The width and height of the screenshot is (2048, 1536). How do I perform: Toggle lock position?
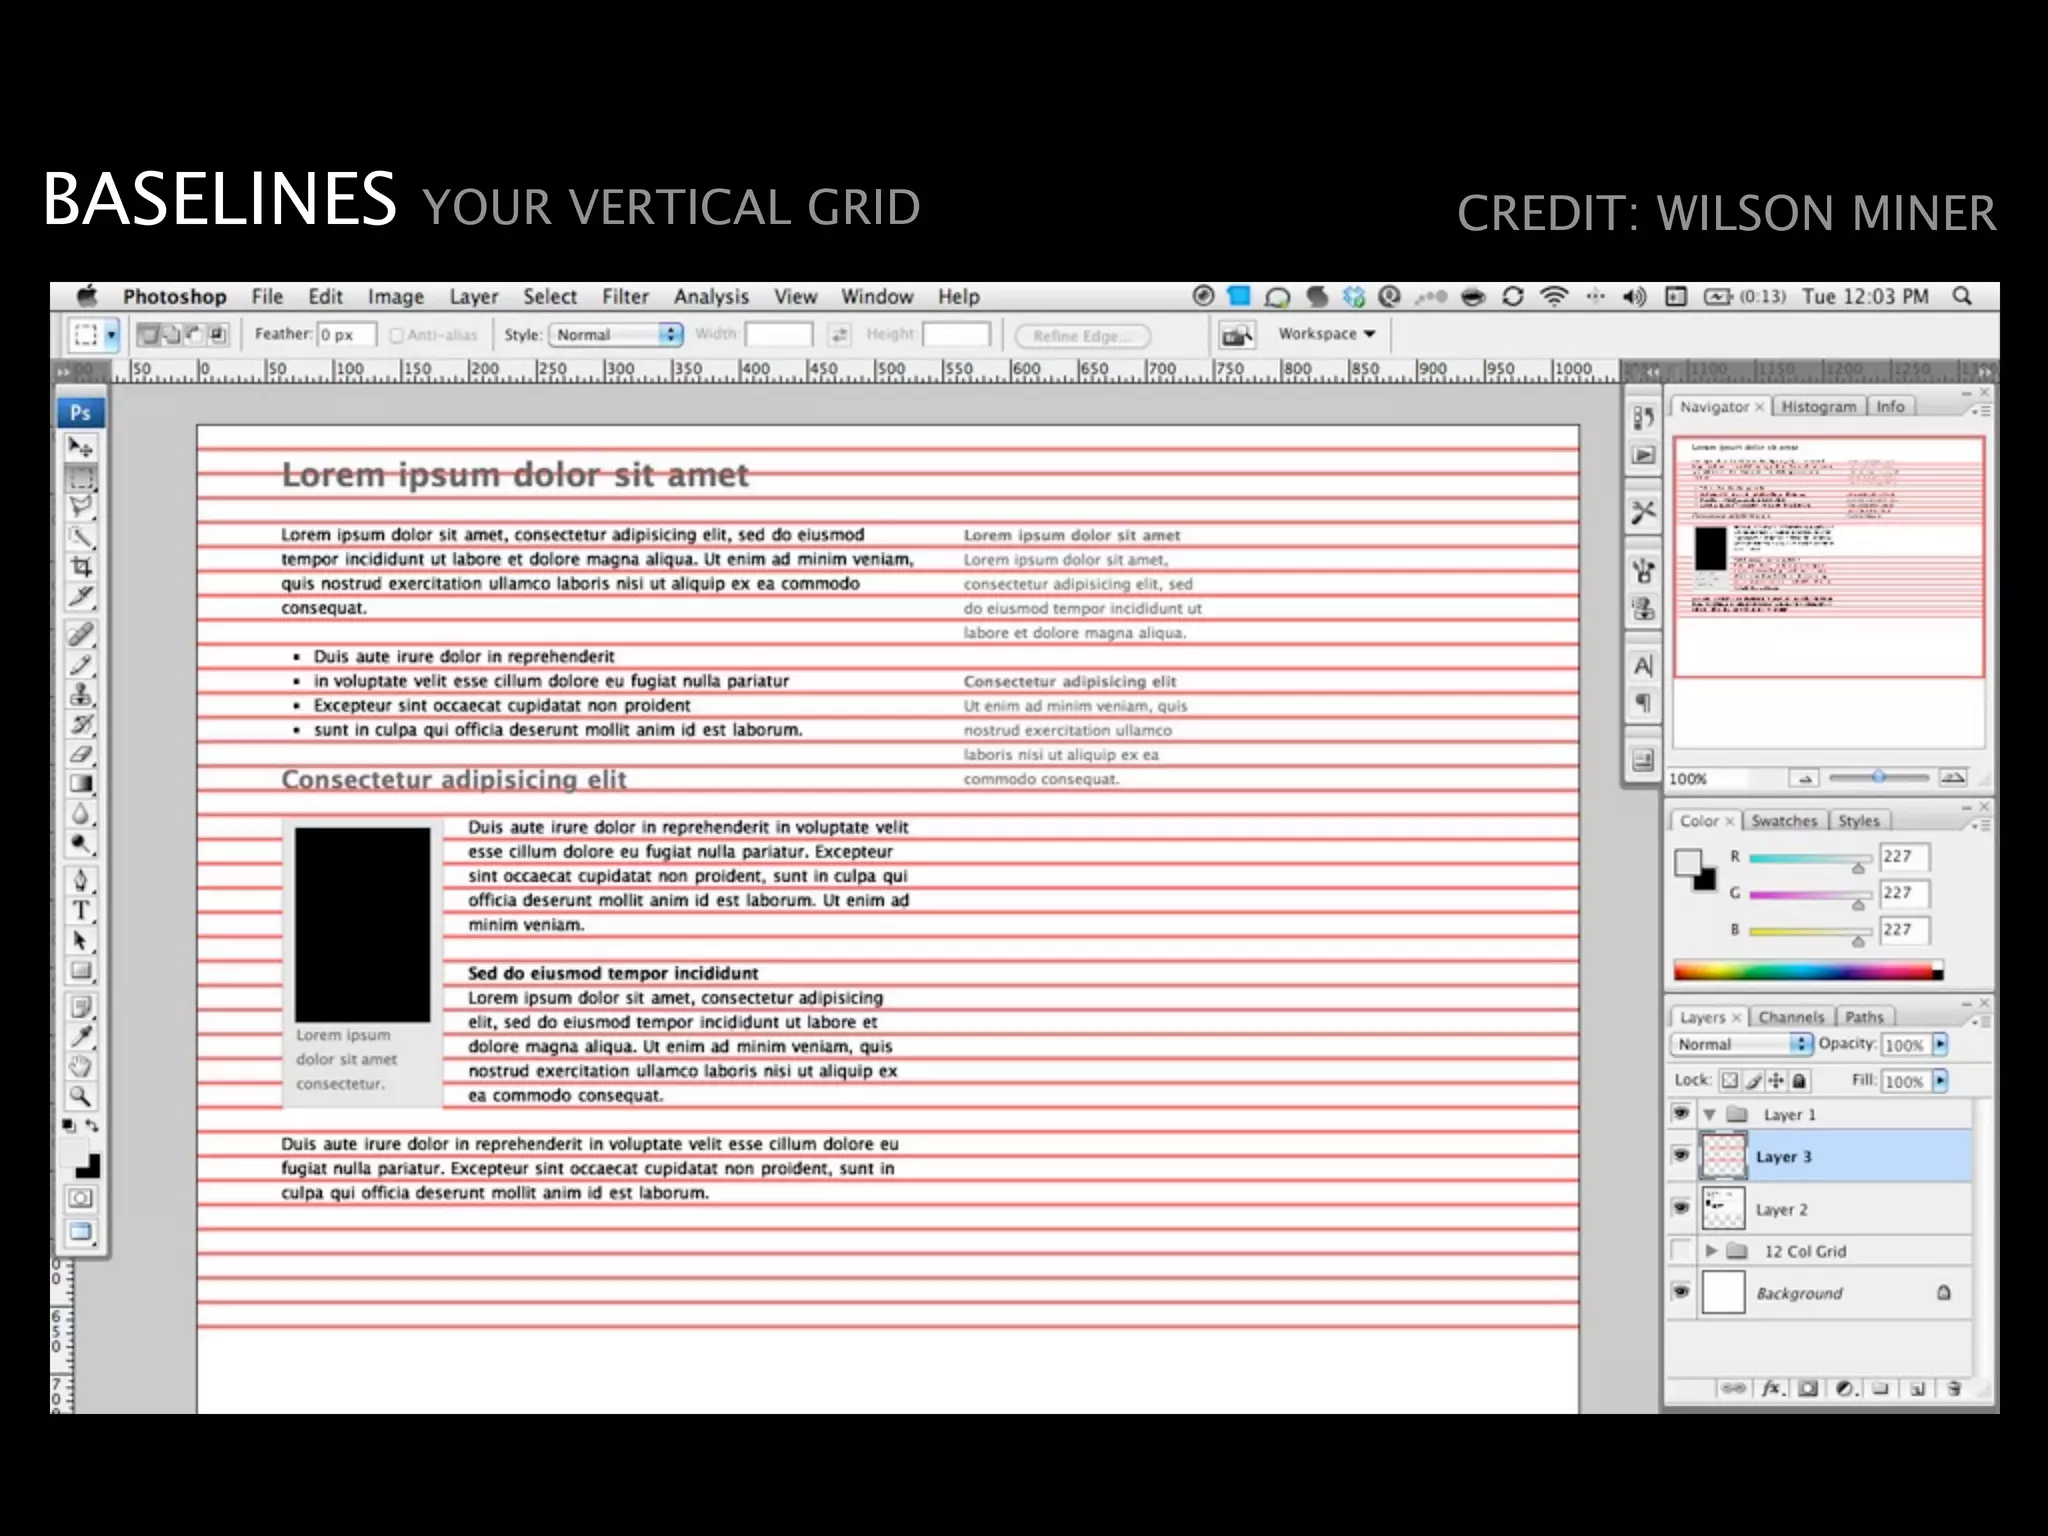pyautogui.click(x=1776, y=1080)
